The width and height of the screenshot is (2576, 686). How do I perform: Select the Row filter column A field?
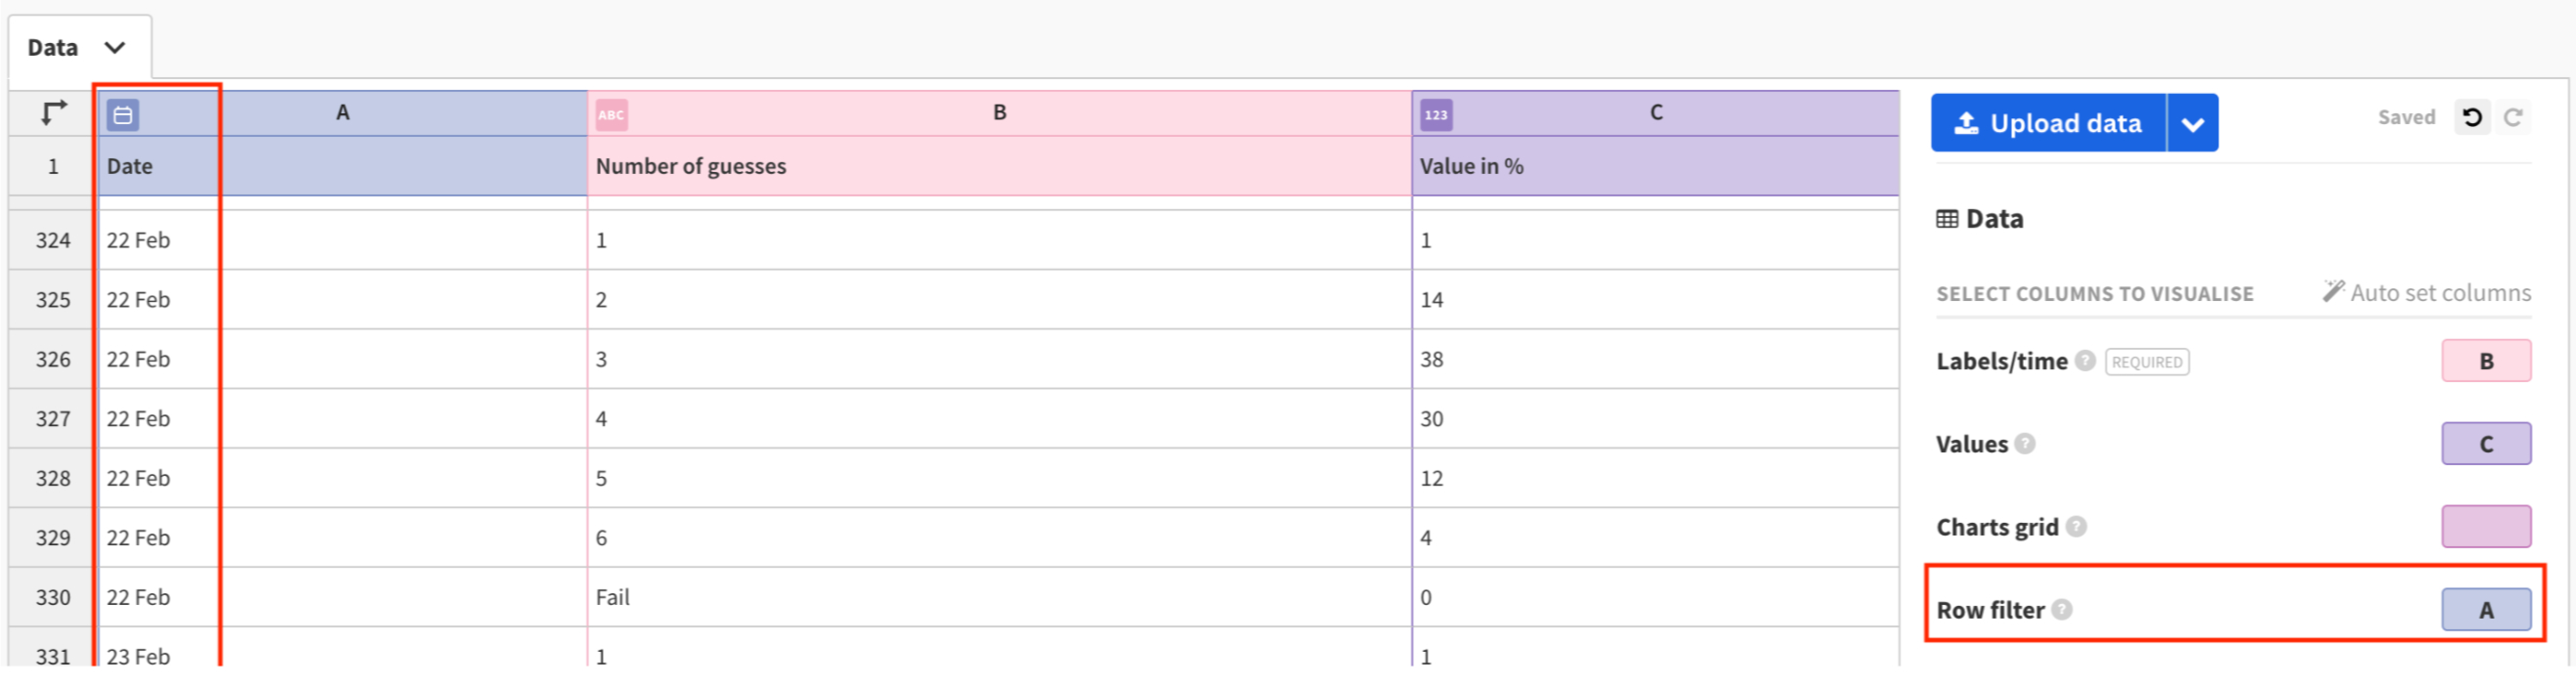click(2486, 610)
